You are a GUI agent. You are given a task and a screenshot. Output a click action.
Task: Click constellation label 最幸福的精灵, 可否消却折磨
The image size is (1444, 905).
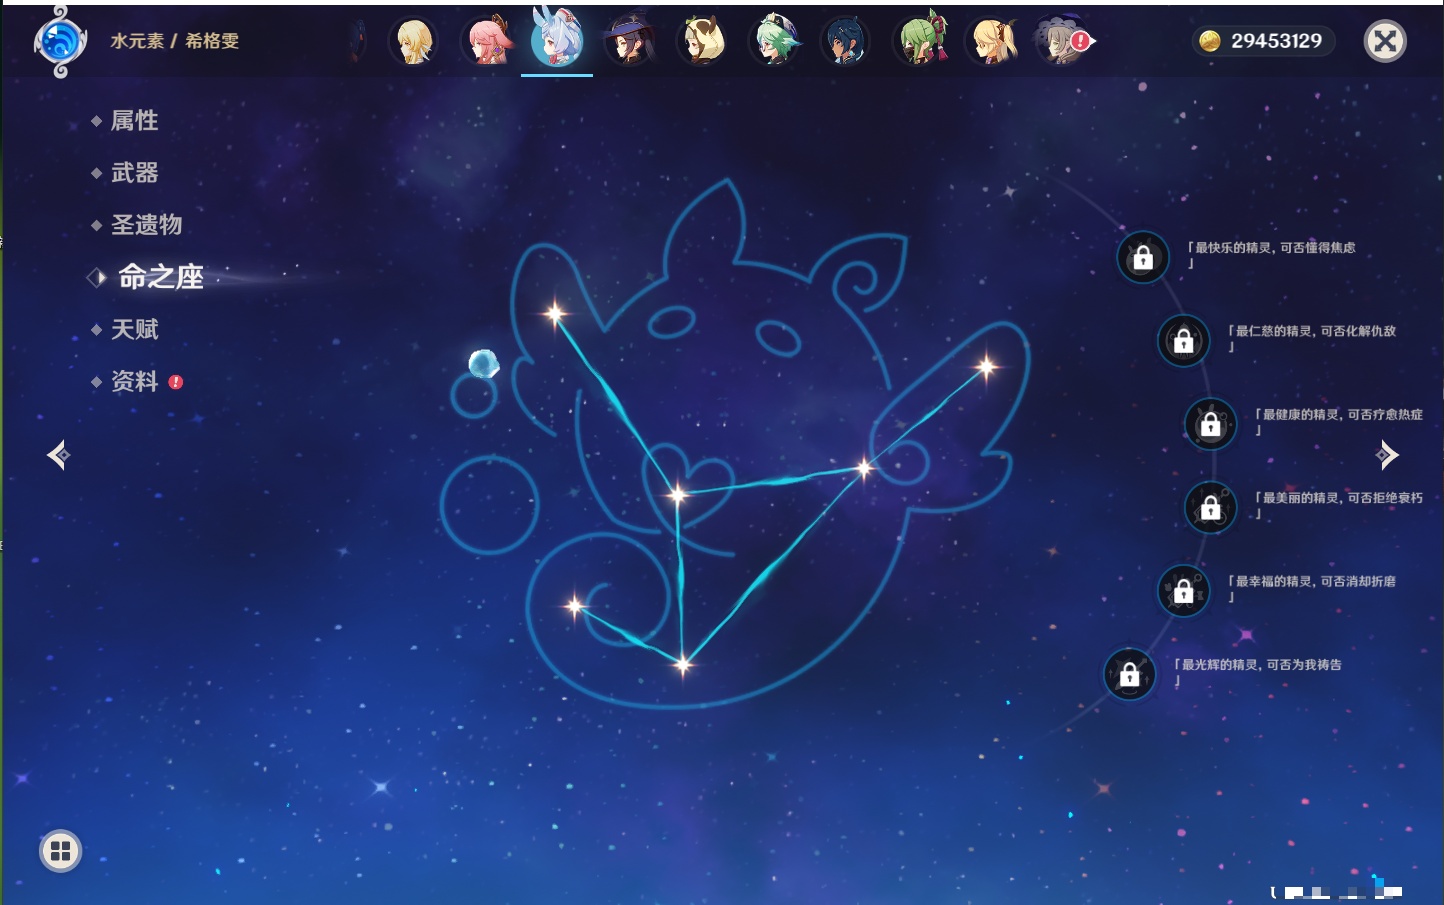1312,588
